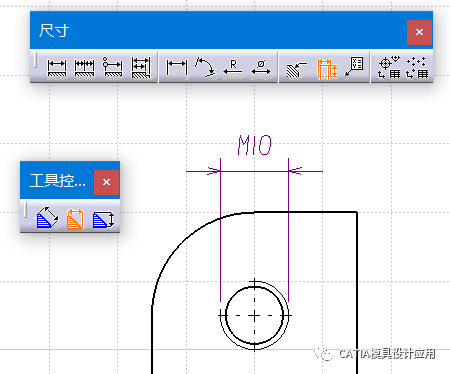Click the threaded hole circle in drawing
This screenshot has width=450, height=374.
pyautogui.click(x=254, y=315)
